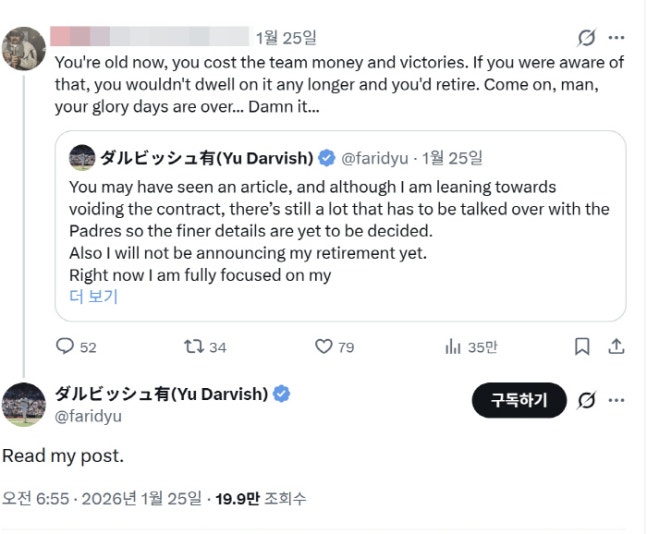Click the 구독하기 subscribe button
Viewport: 647px width, 534px height.
click(x=518, y=400)
